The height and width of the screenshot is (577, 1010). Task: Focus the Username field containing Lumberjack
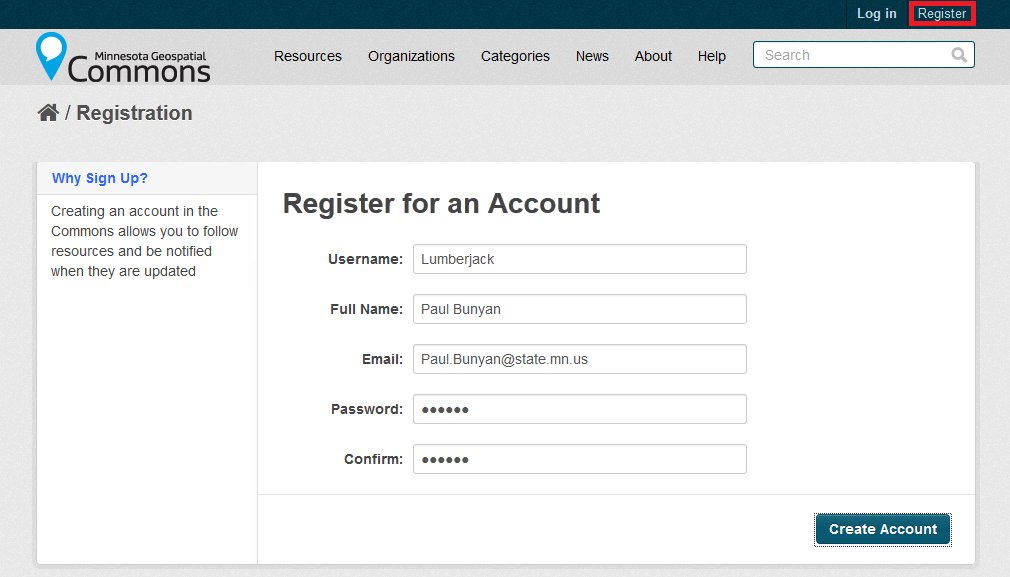coord(580,259)
